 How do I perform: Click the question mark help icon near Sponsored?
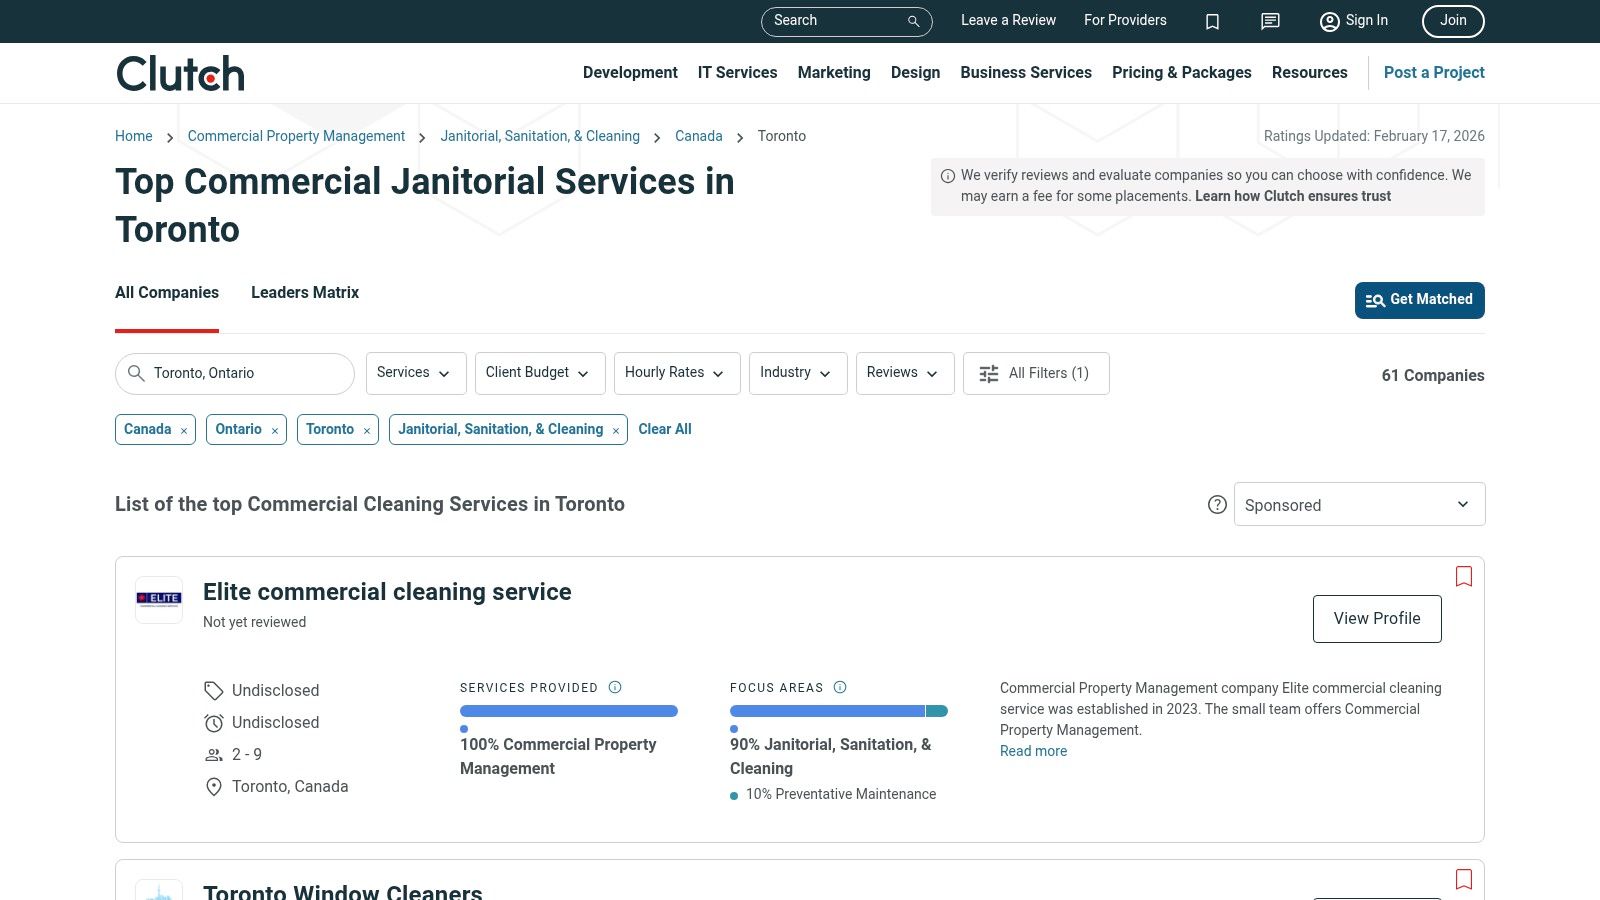point(1217,505)
